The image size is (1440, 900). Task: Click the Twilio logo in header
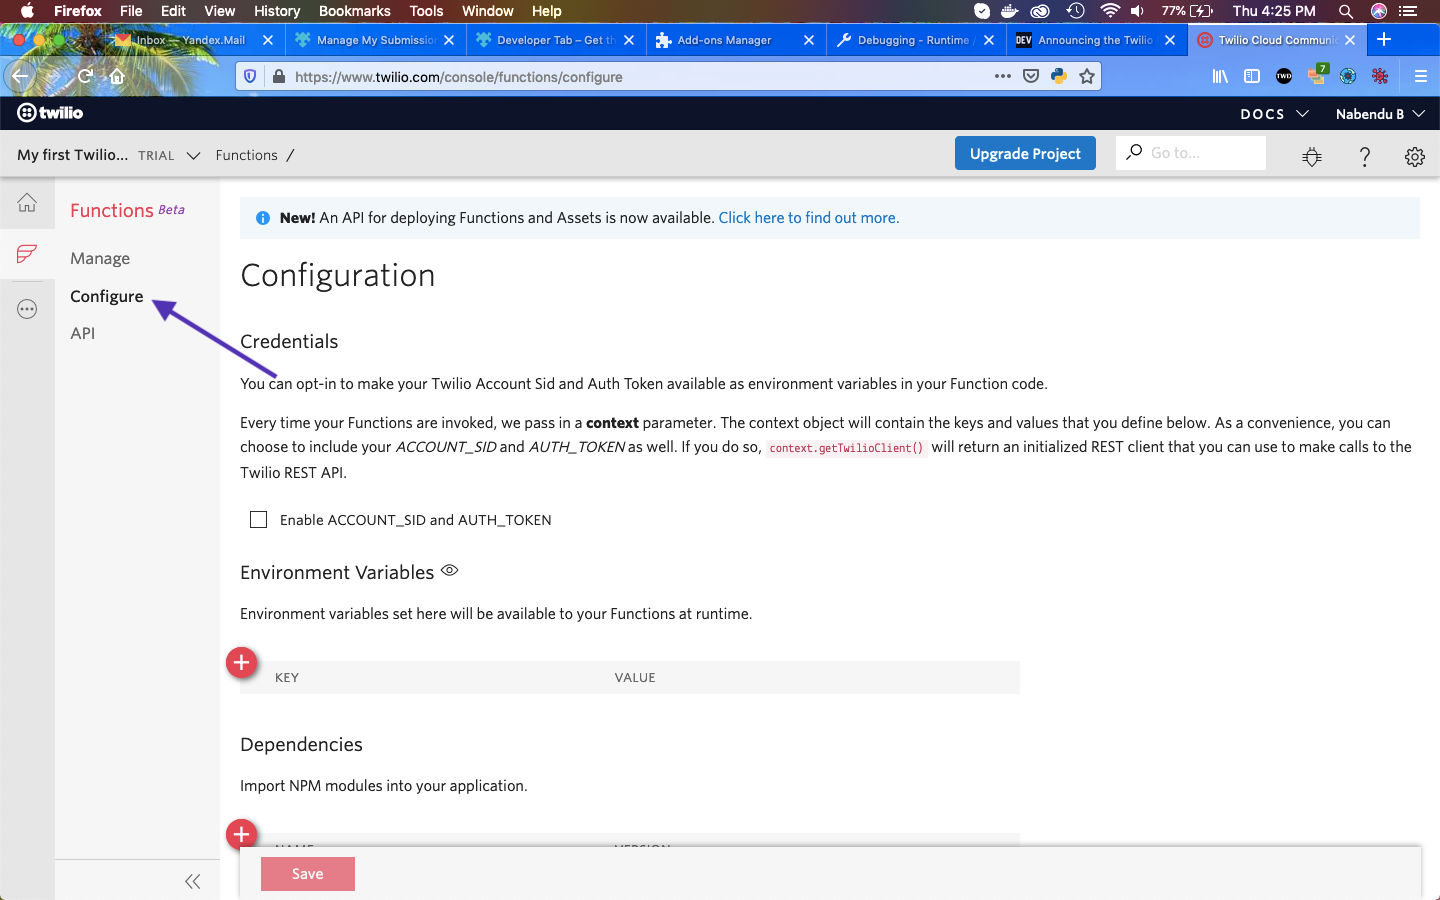click(x=50, y=113)
